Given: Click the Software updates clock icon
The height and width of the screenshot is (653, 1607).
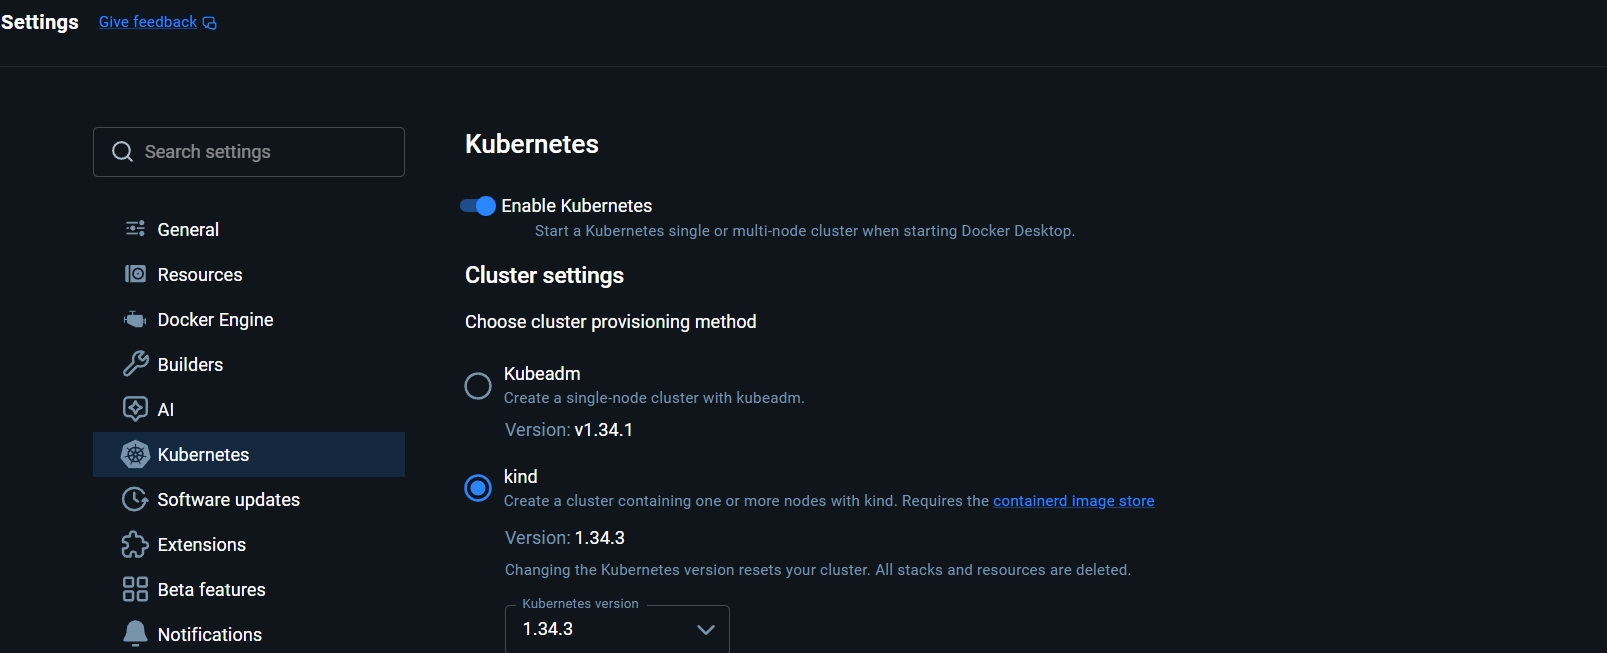Looking at the screenshot, I should (x=135, y=499).
